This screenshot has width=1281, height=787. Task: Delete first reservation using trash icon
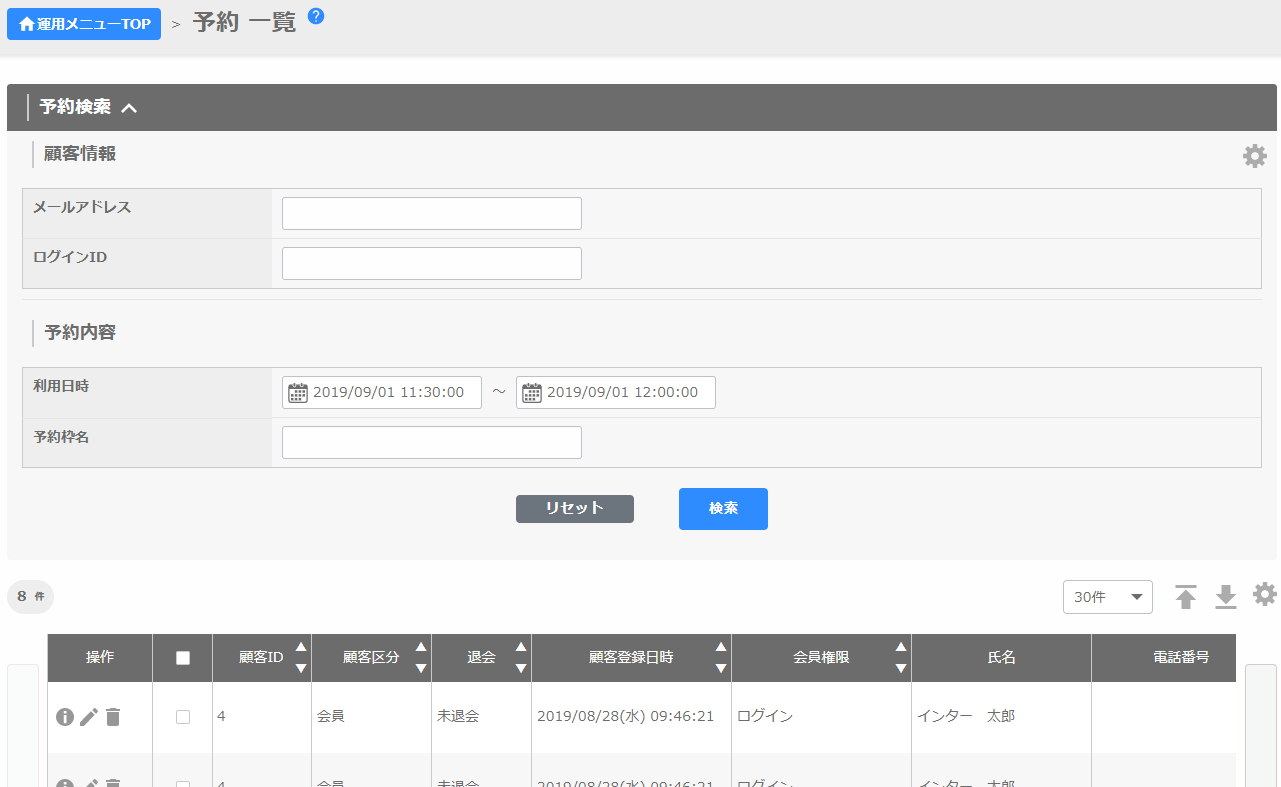point(113,717)
